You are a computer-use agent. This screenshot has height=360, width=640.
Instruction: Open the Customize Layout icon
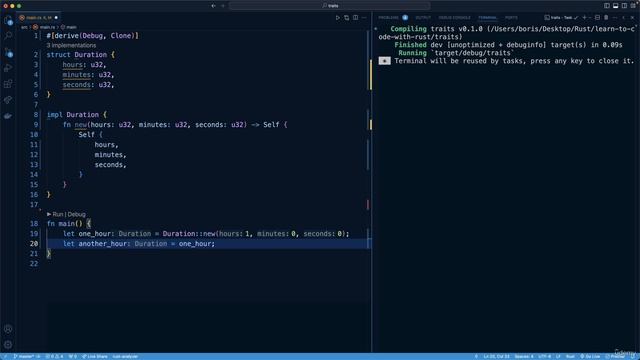point(633,6)
